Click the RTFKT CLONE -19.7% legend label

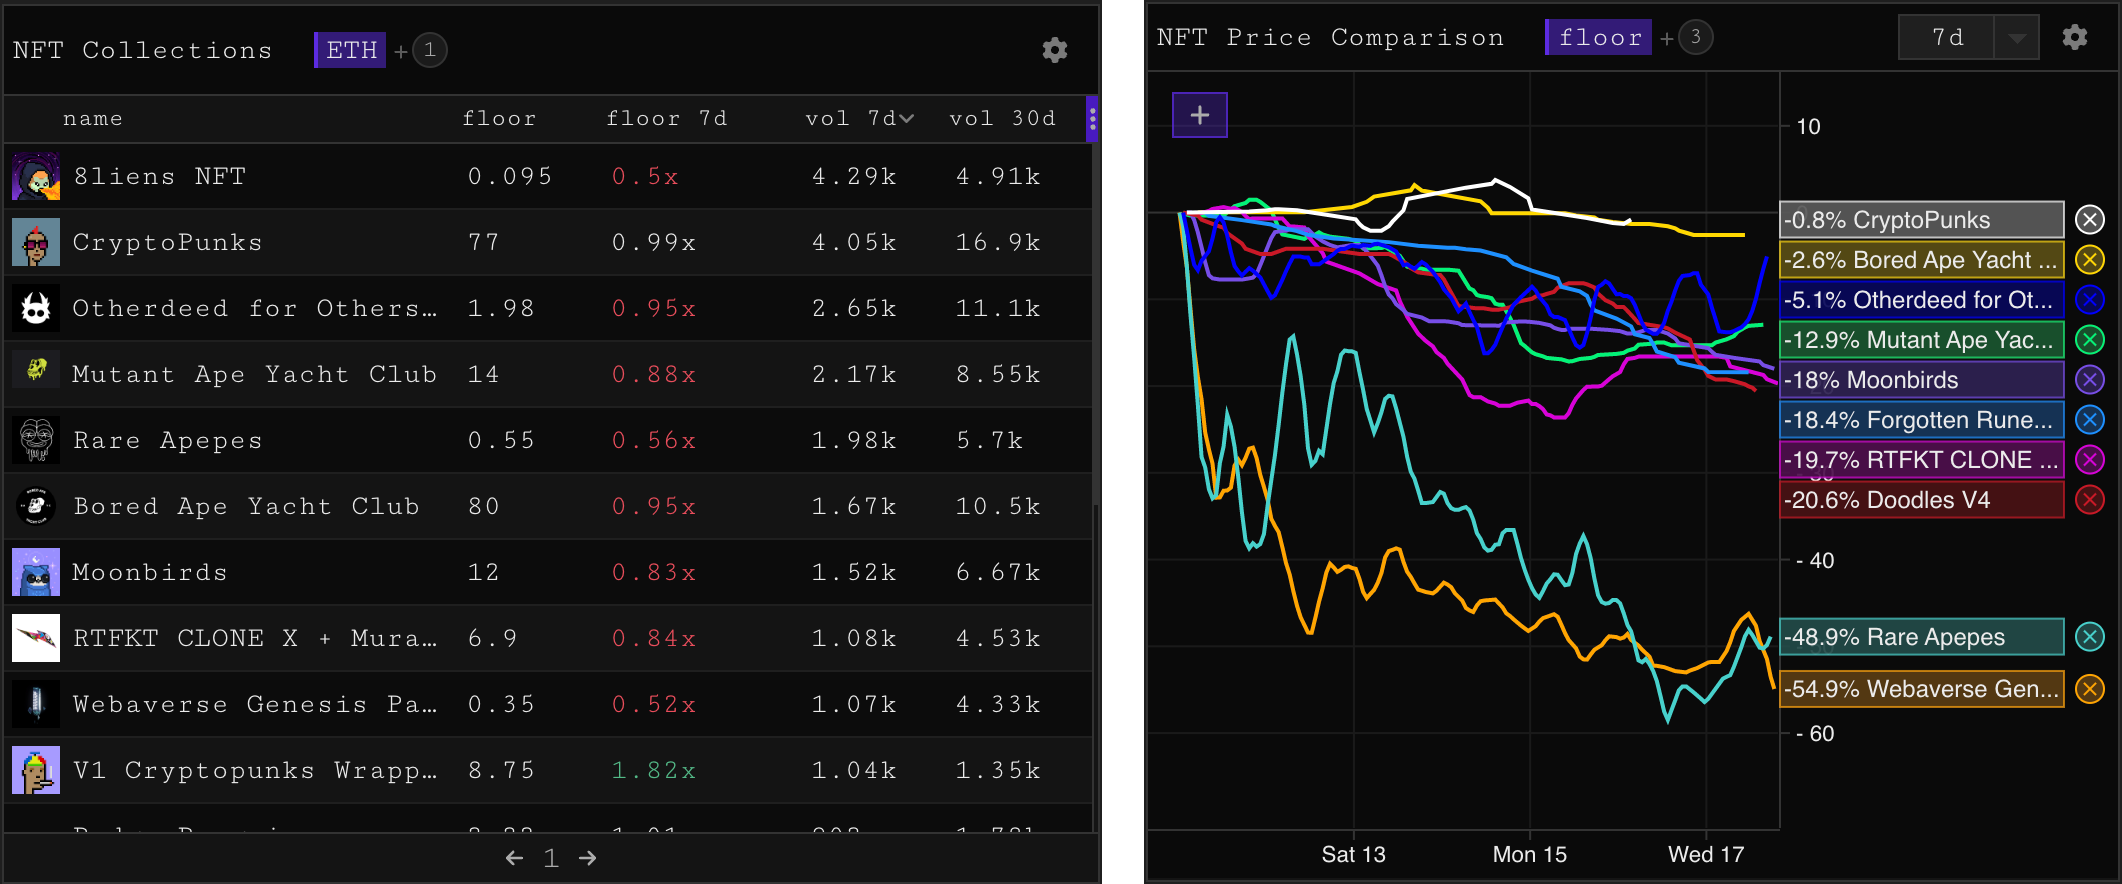point(1922,460)
